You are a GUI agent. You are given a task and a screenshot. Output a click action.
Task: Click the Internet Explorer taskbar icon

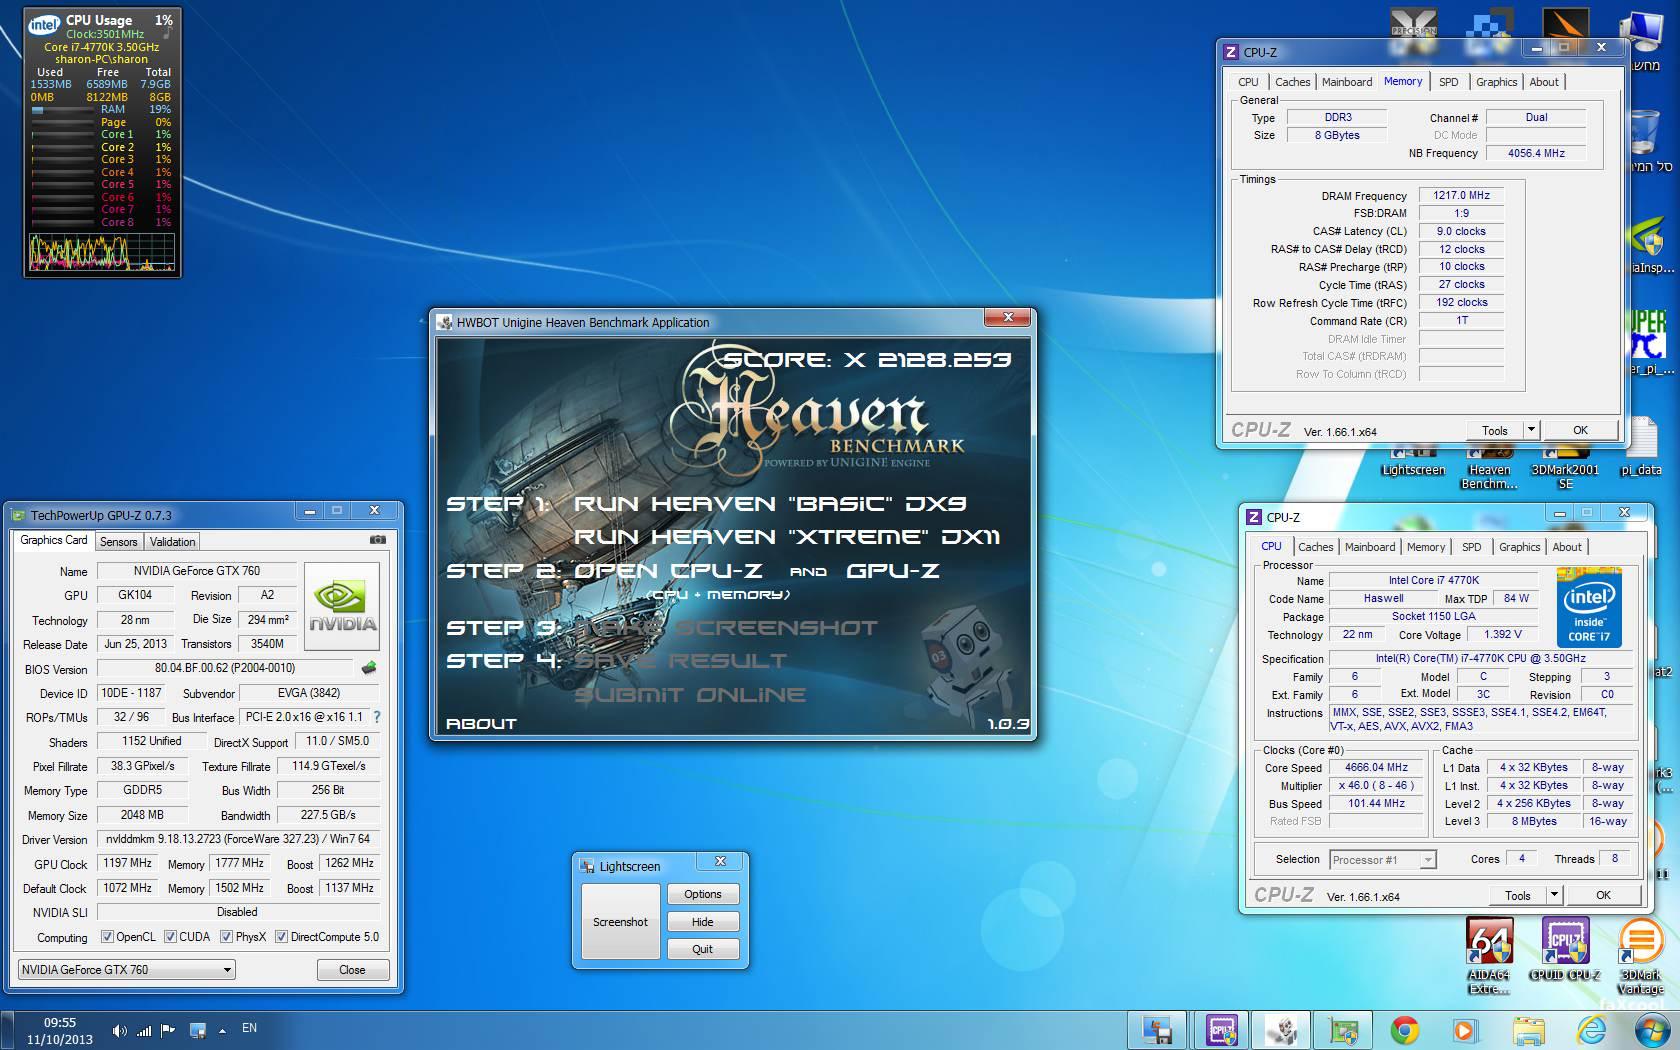(1590, 1029)
